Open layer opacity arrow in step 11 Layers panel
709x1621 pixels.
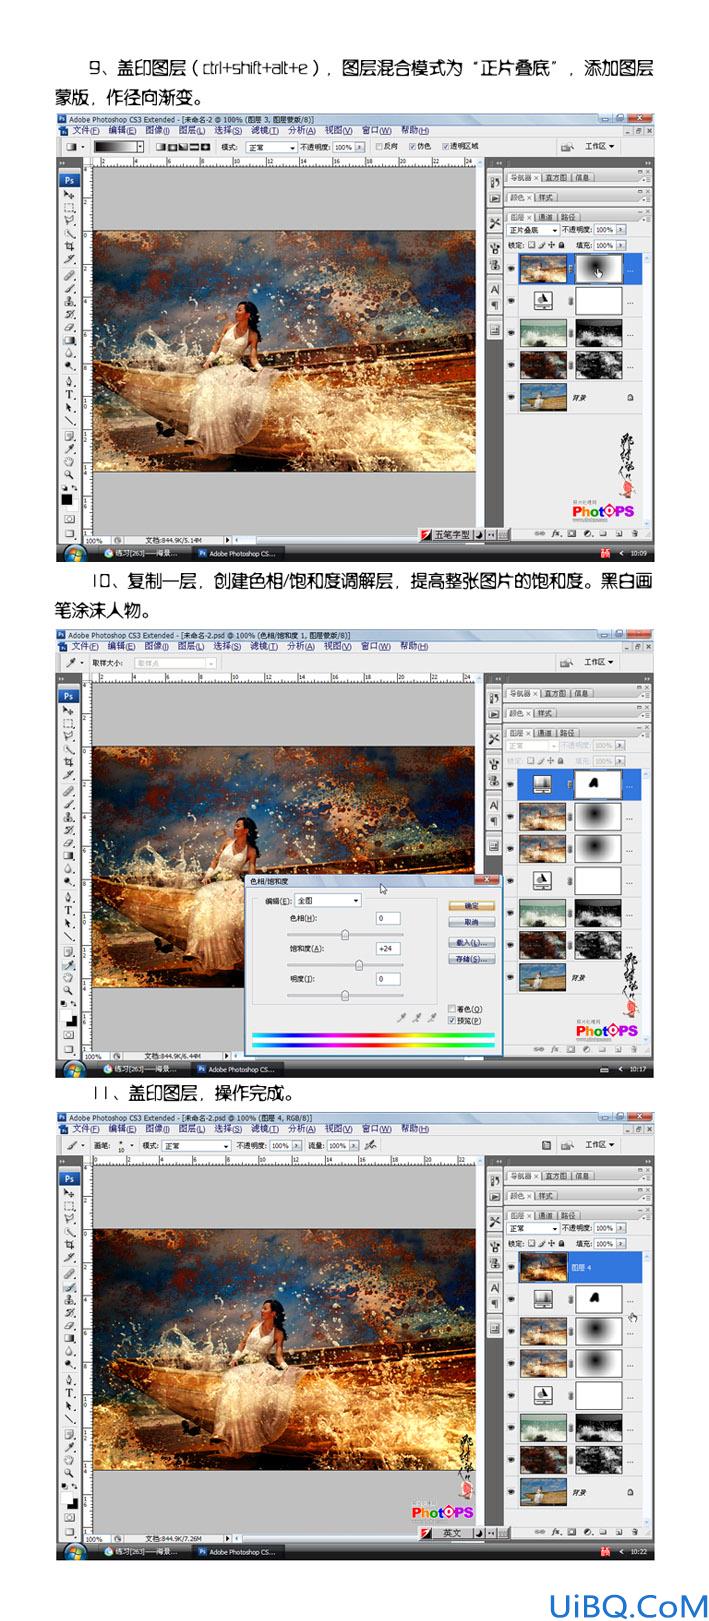click(x=621, y=1228)
